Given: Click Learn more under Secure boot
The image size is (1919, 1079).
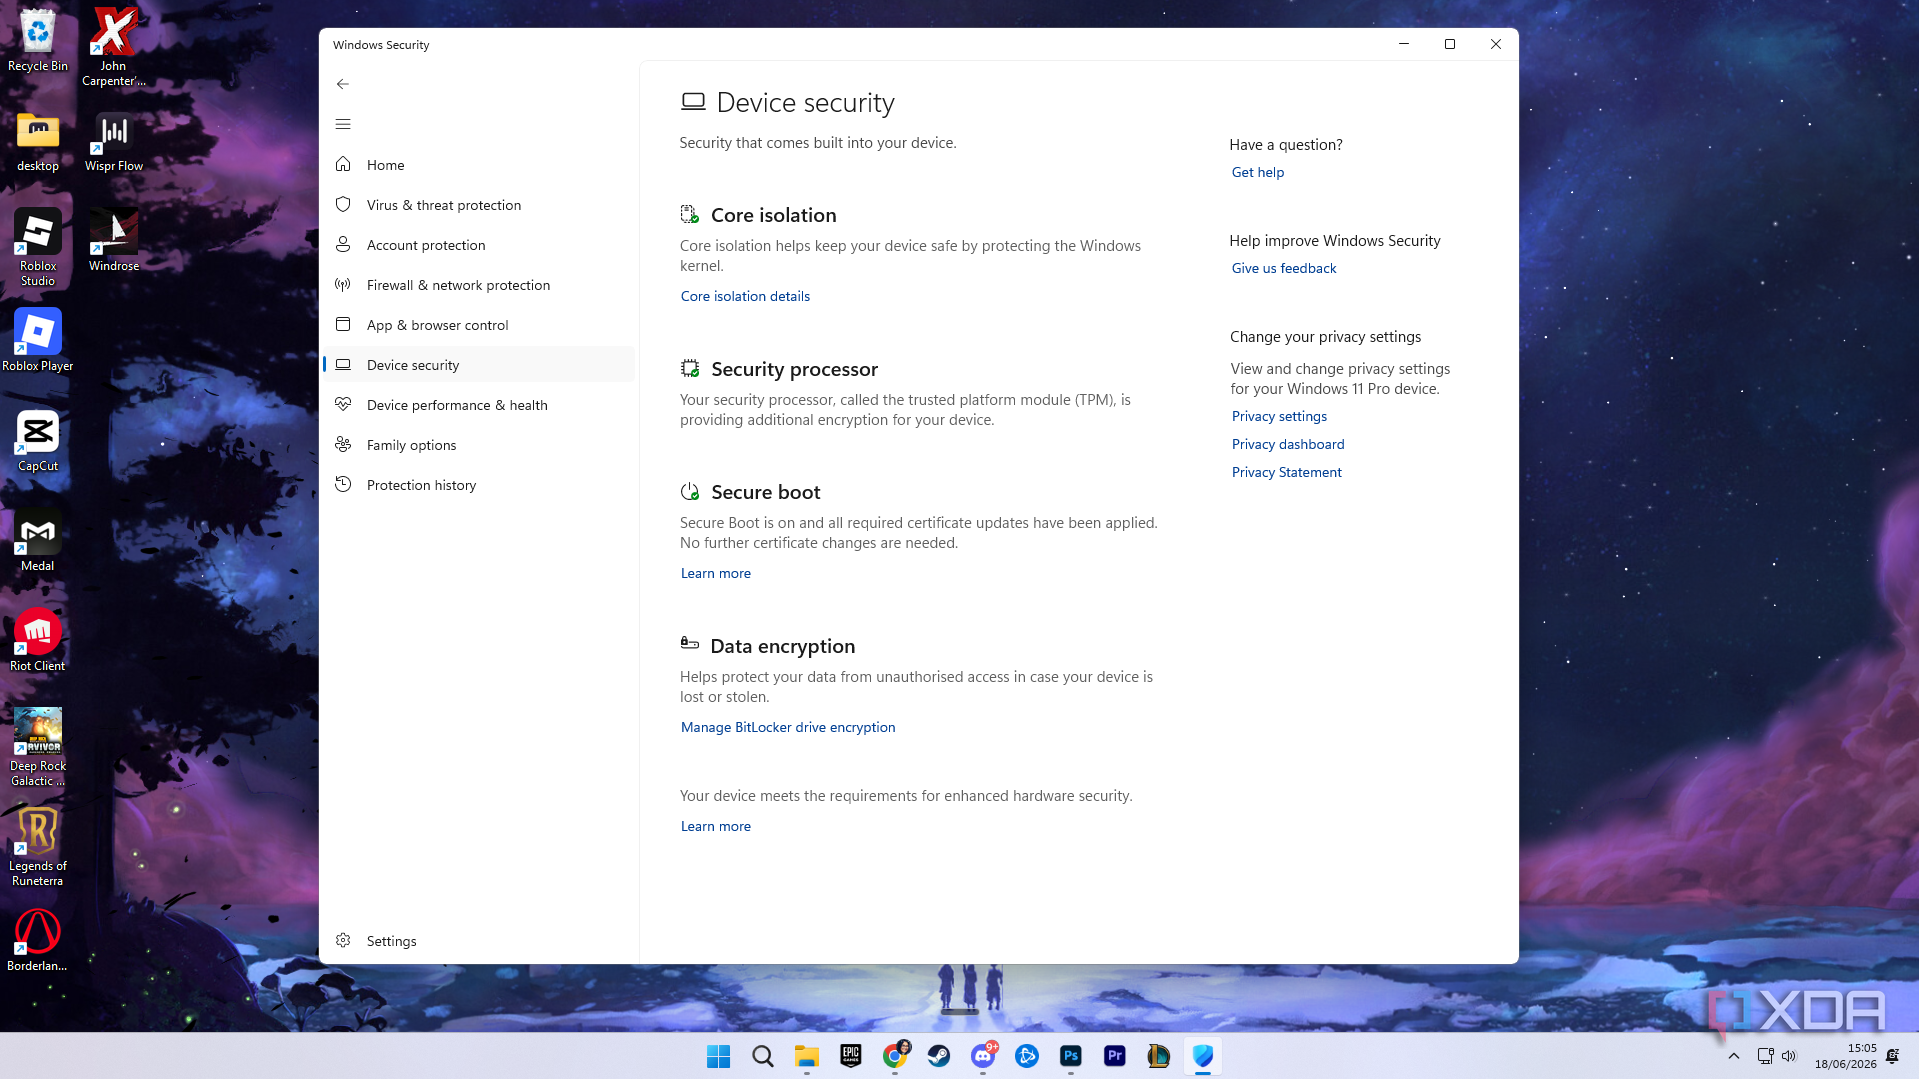Looking at the screenshot, I should 715,573.
